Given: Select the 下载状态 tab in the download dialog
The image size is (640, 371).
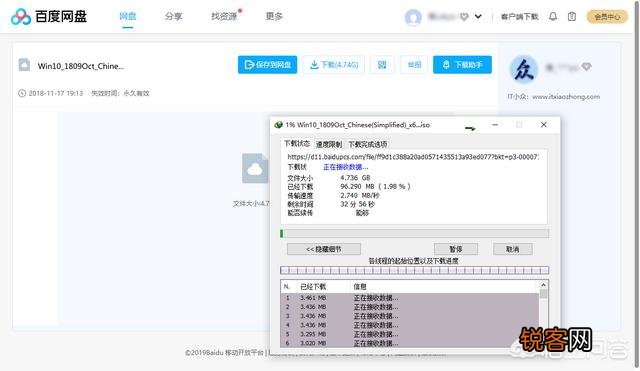Looking at the screenshot, I should tap(297, 144).
